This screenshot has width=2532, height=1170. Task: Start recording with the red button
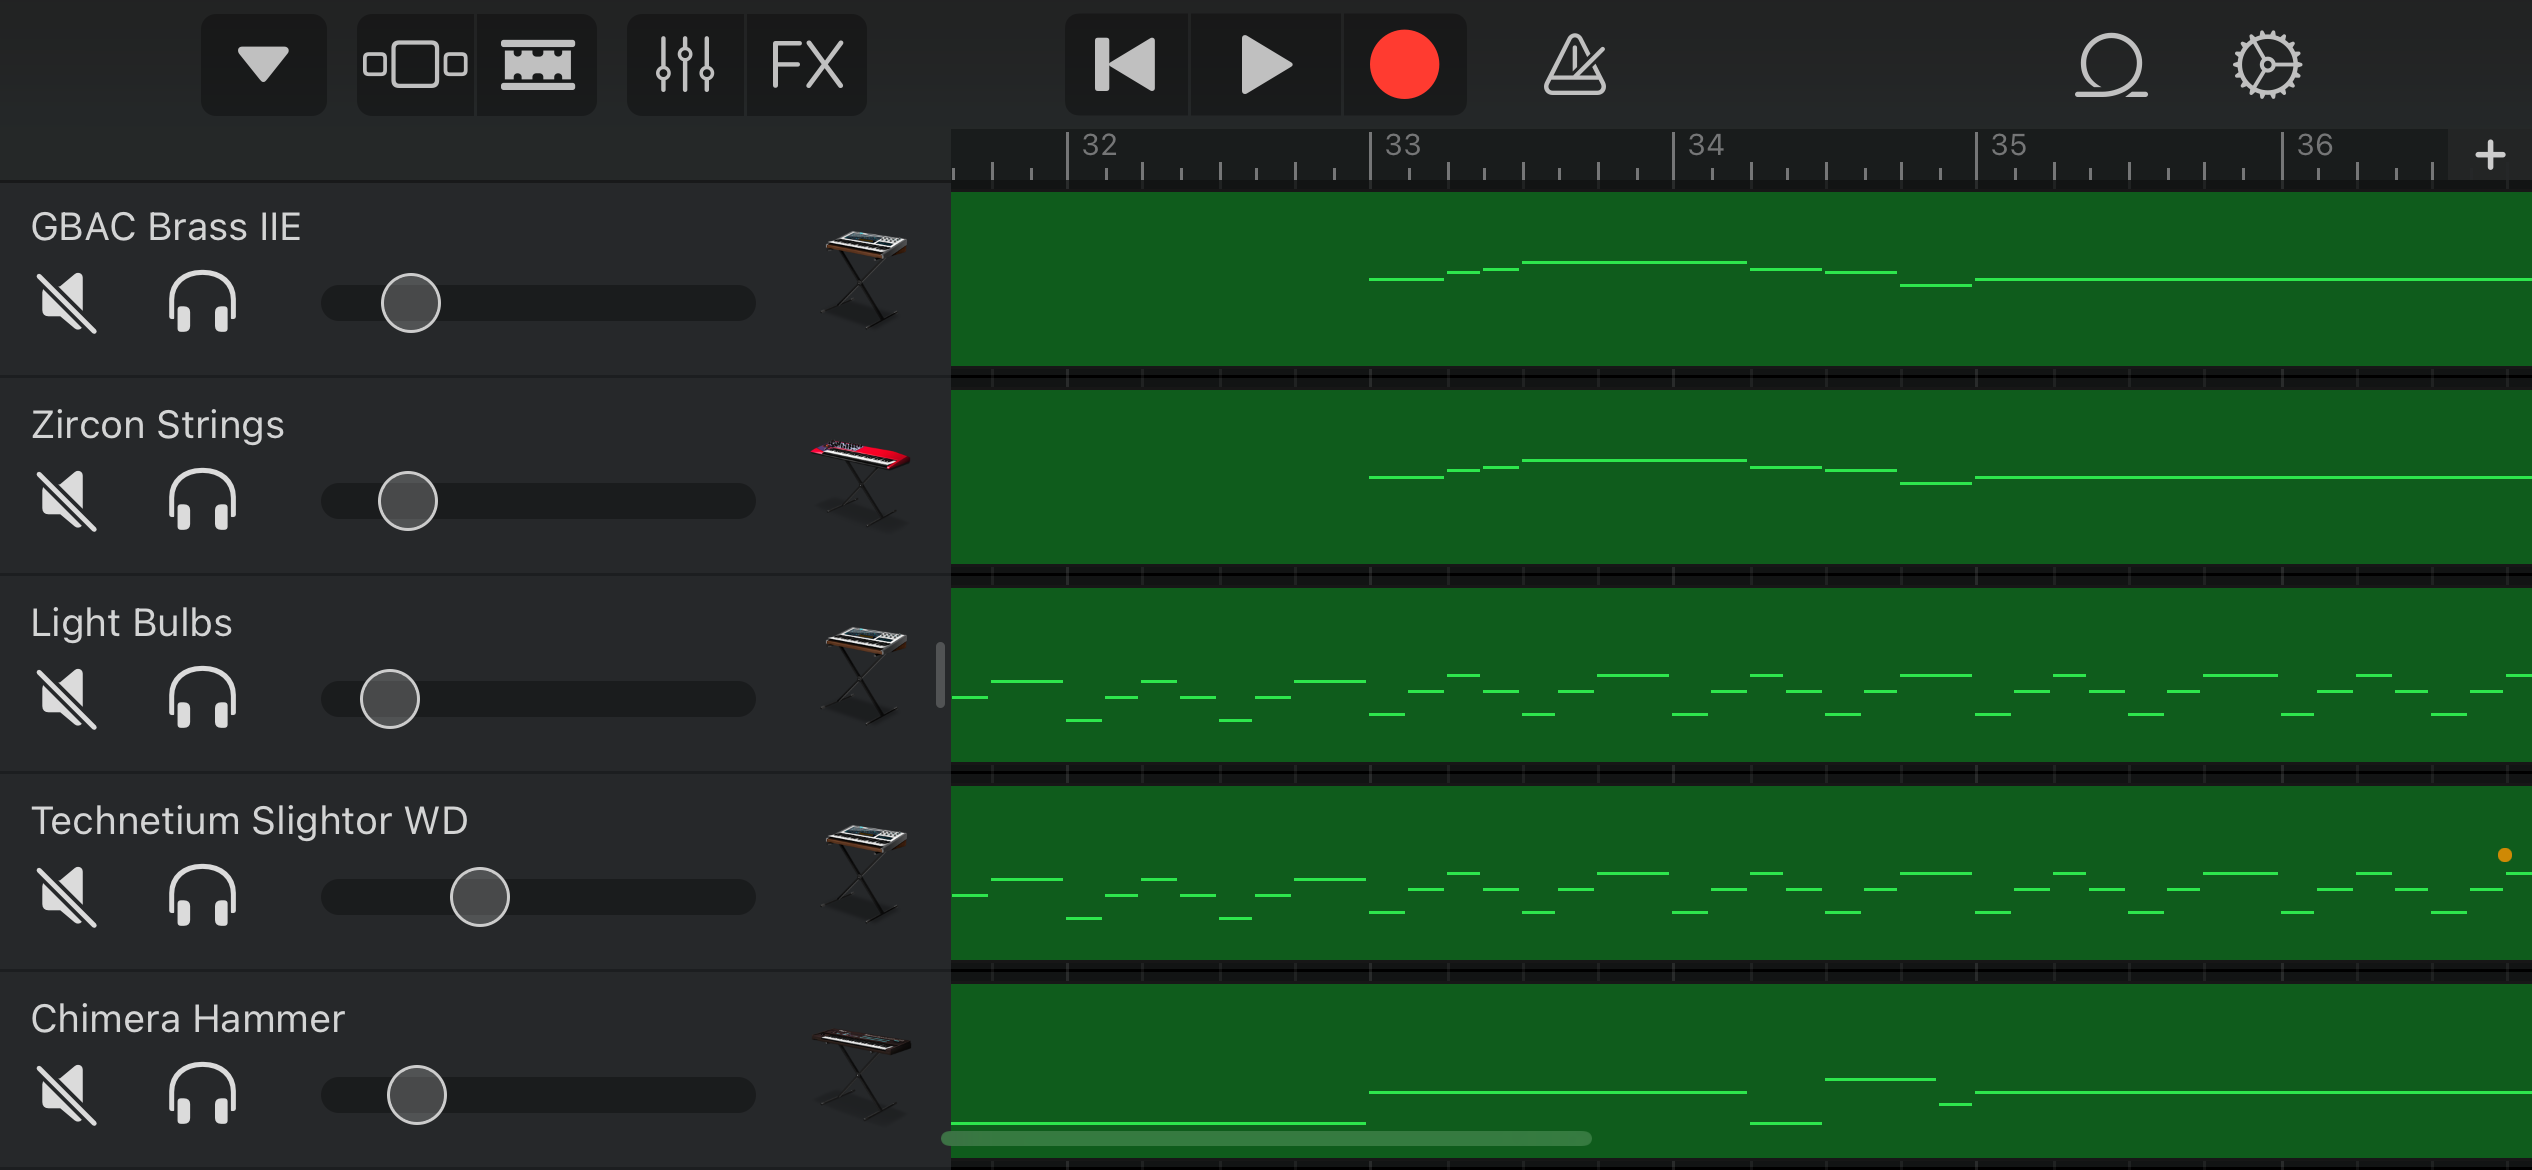pos(1404,65)
